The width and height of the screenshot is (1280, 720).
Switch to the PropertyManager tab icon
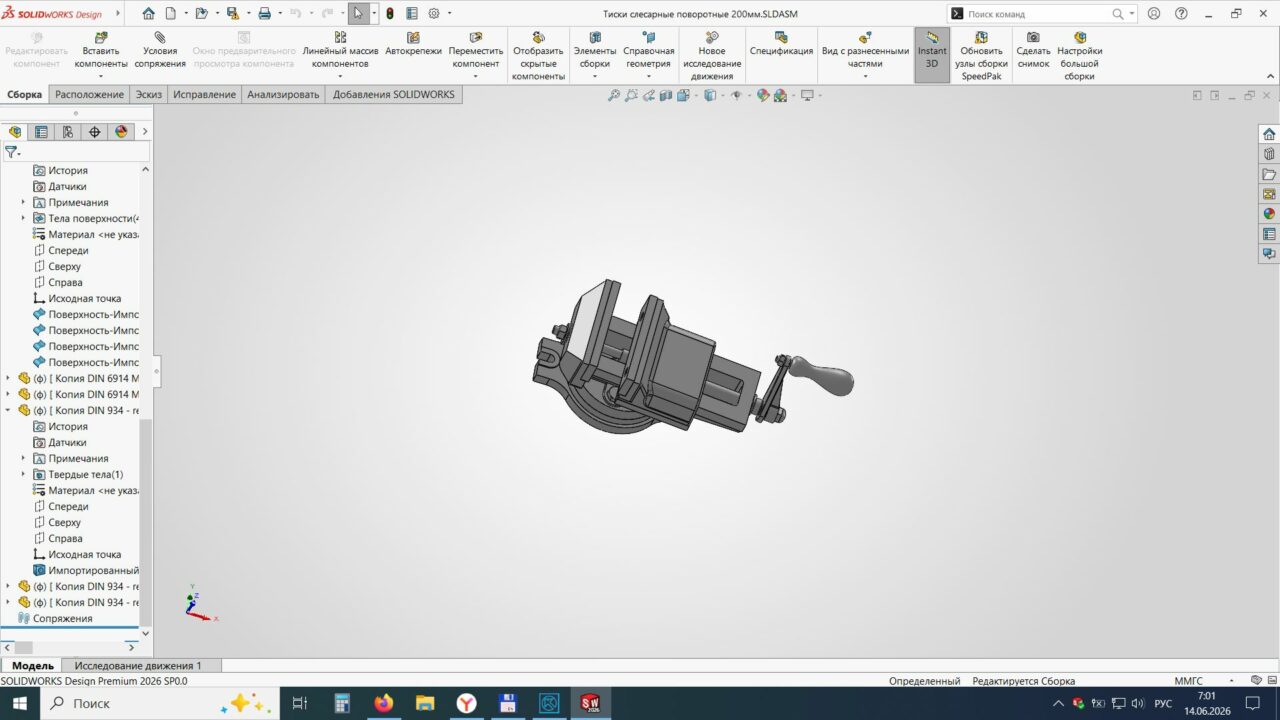[x=41, y=131]
